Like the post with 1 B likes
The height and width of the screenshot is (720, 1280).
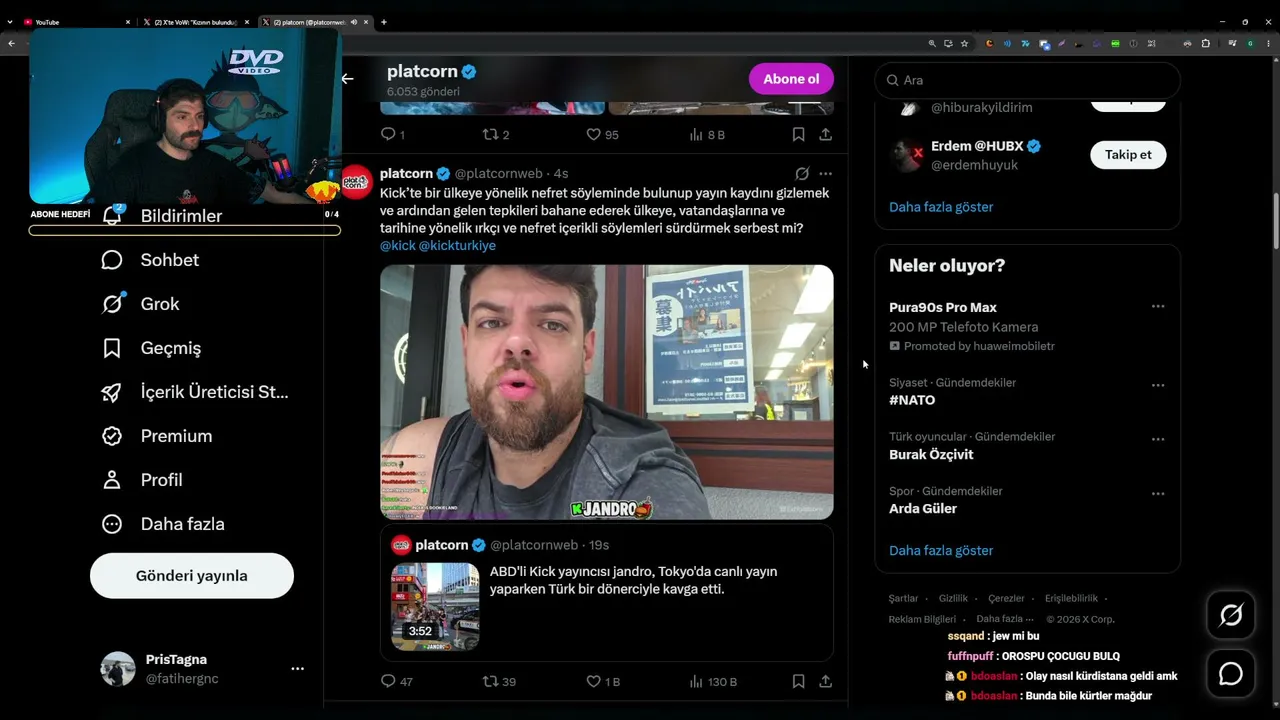pyautogui.click(x=593, y=682)
